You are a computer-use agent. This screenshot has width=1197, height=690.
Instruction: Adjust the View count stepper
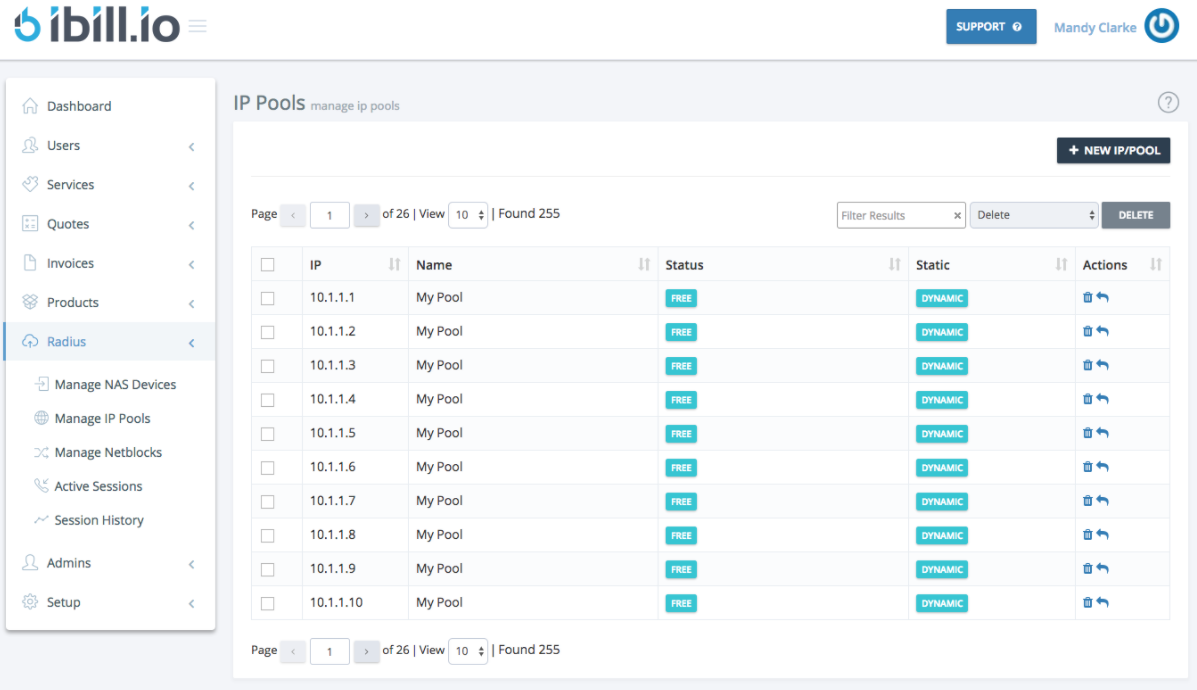click(468, 215)
